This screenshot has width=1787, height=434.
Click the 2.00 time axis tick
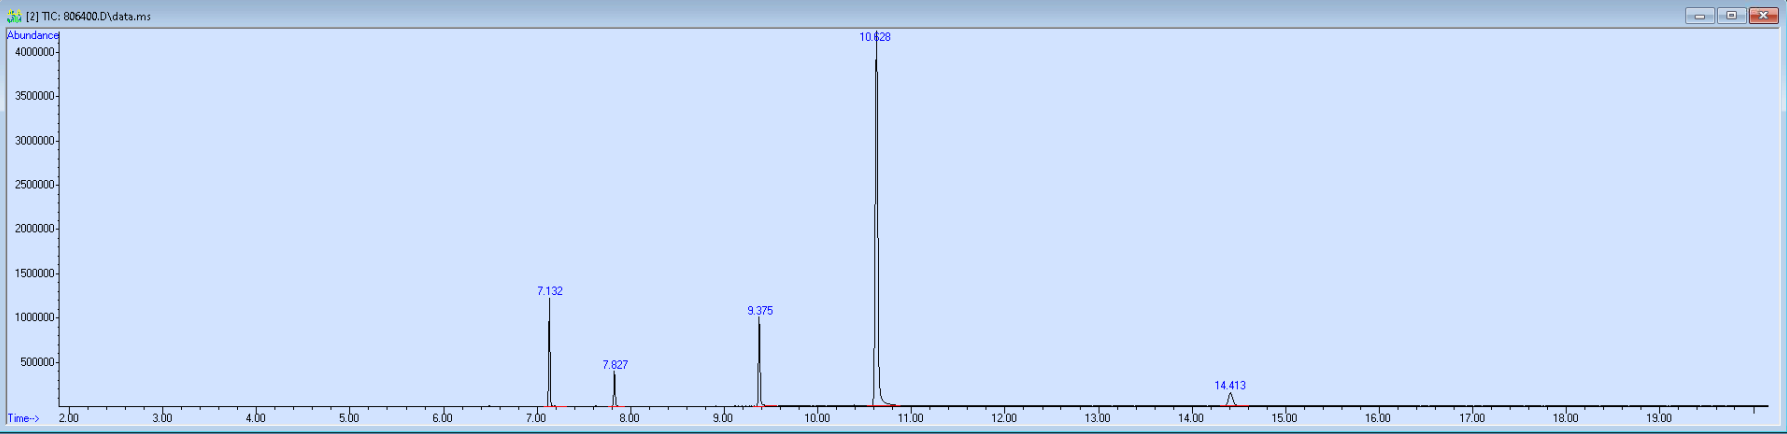(x=69, y=418)
